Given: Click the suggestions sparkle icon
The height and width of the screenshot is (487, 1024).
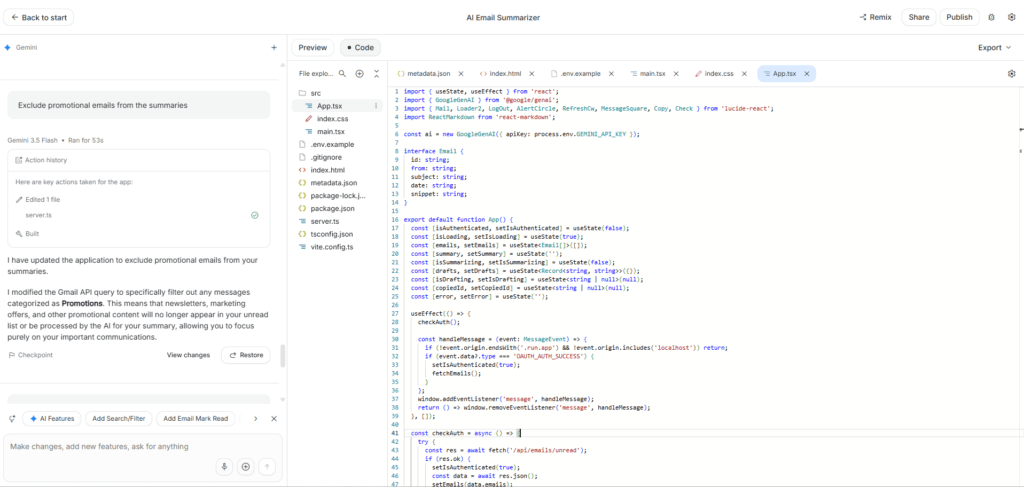Looking at the screenshot, I should (x=12, y=418).
